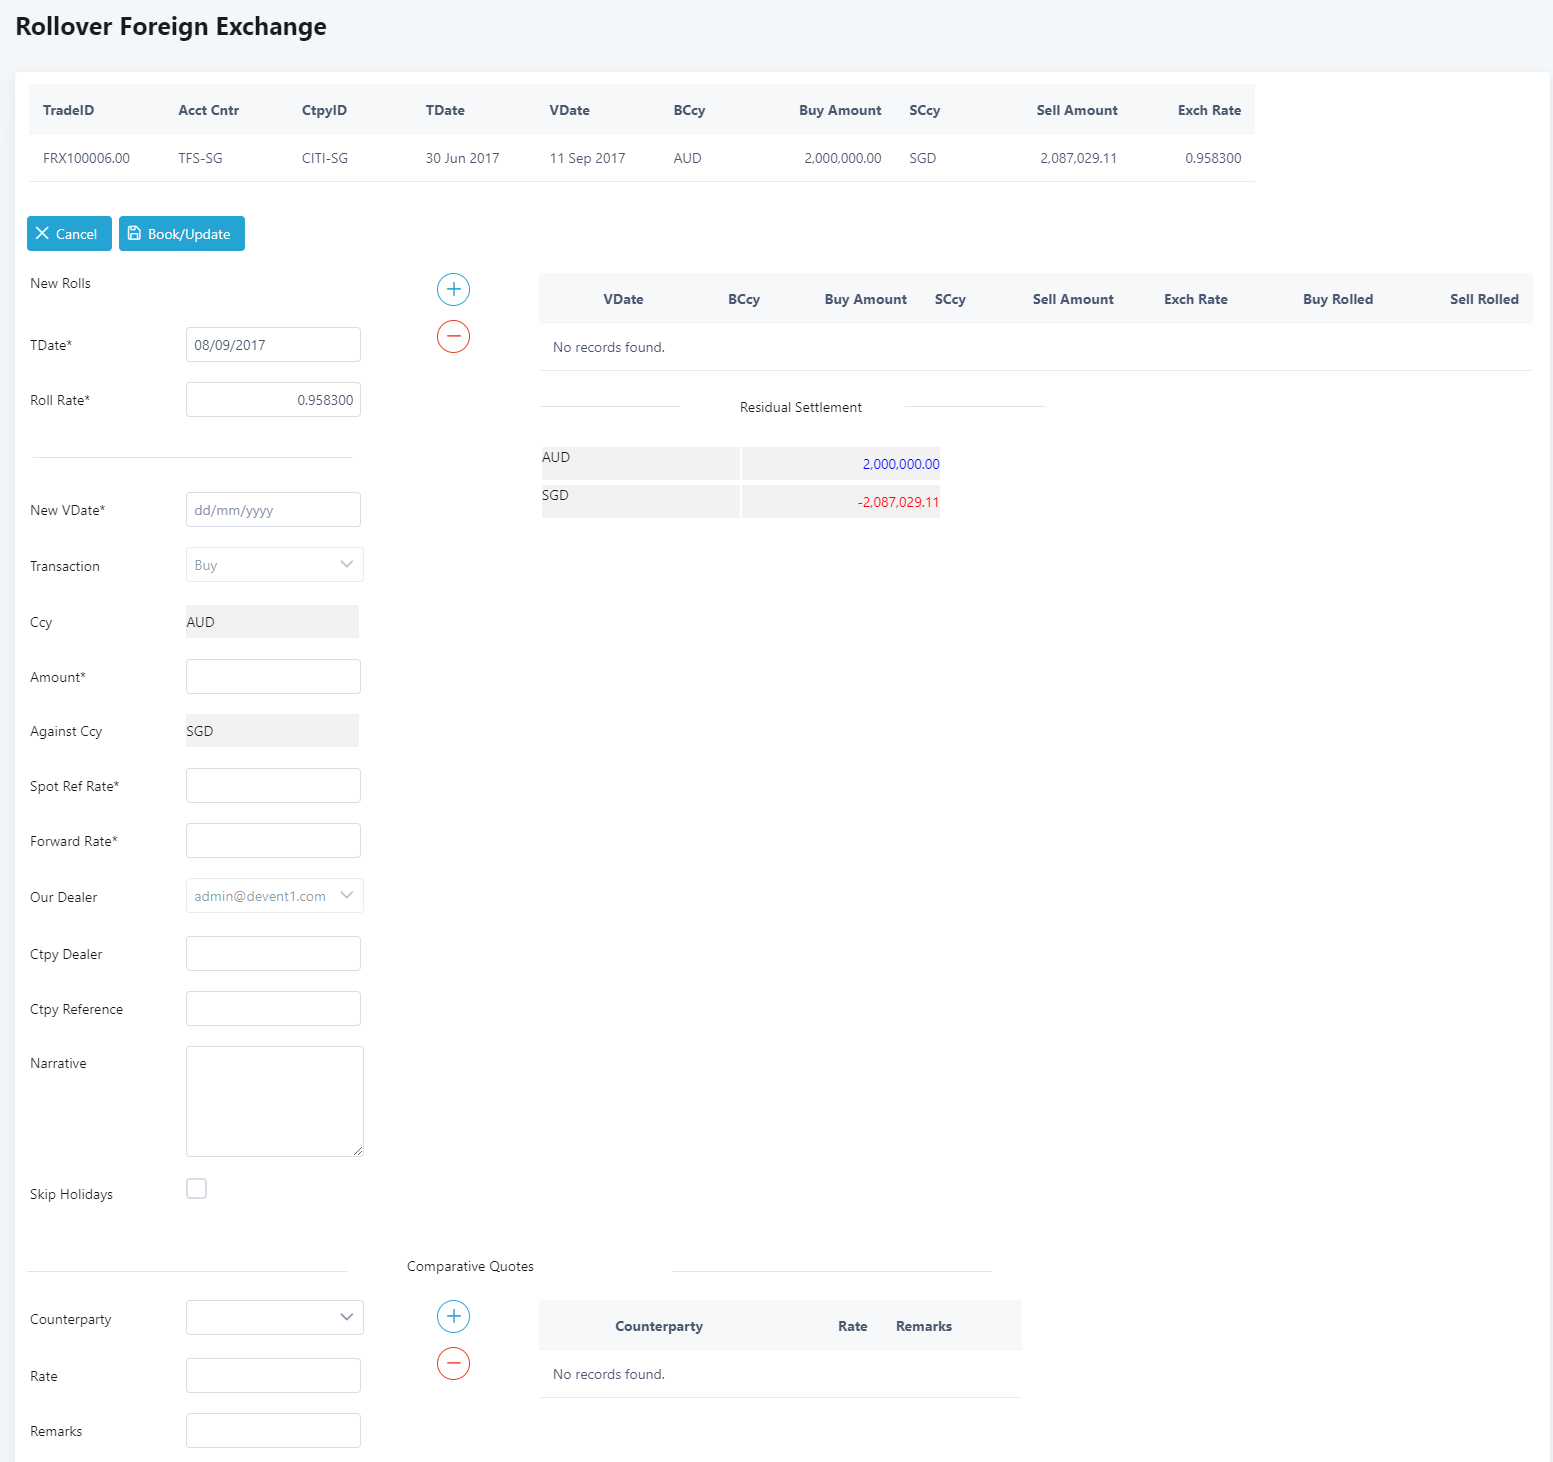Click the Ccy field showing AUD
The image size is (1553, 1462).
pos(272,622)
